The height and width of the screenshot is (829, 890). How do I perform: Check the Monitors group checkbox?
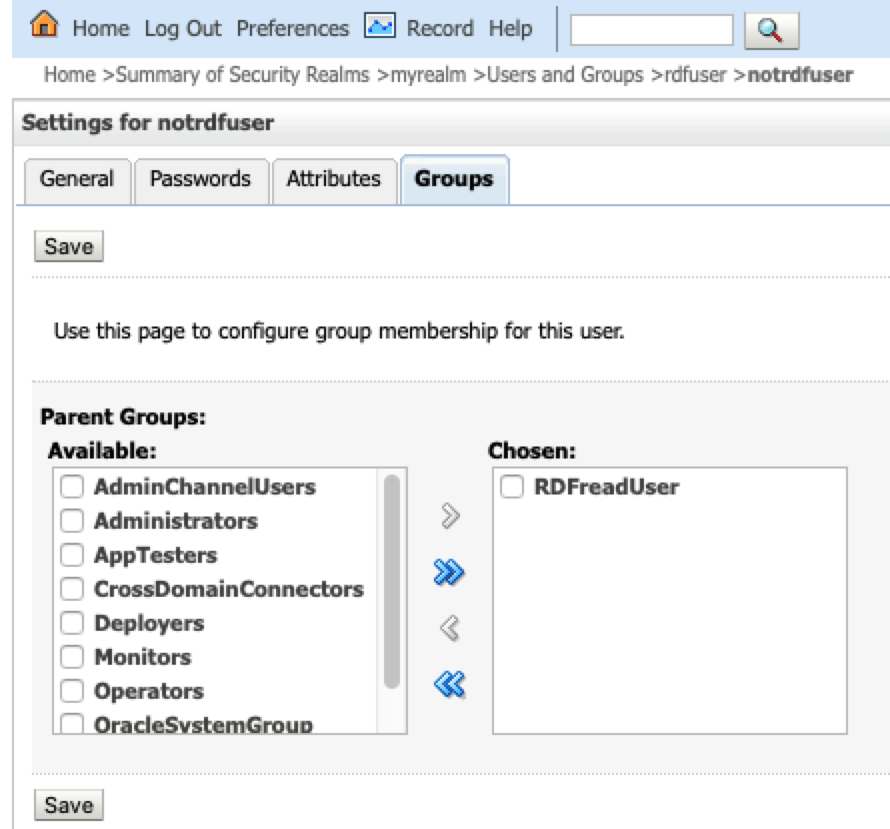click(72, 657)
